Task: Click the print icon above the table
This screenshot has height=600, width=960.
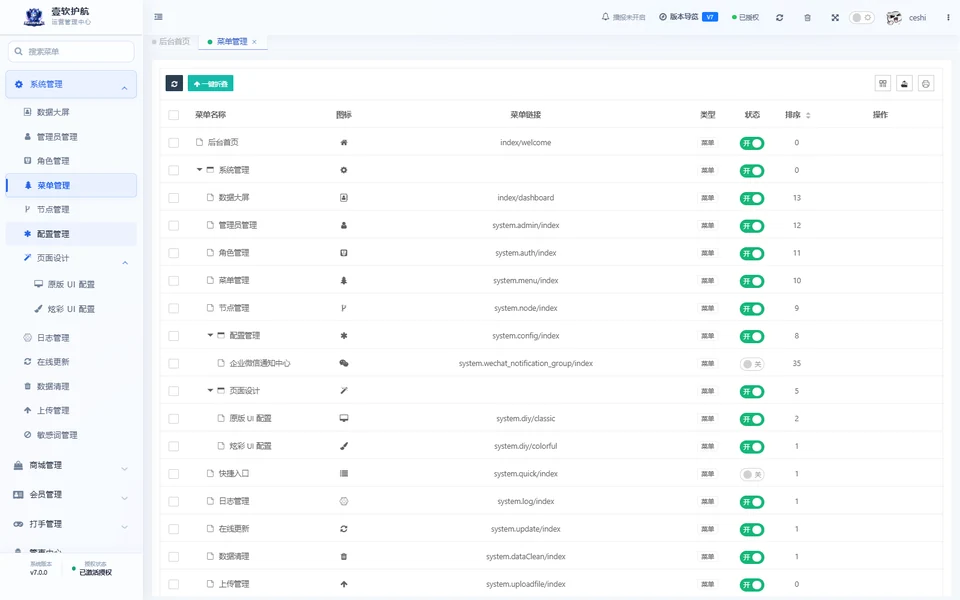Action: tap(926, 84)
